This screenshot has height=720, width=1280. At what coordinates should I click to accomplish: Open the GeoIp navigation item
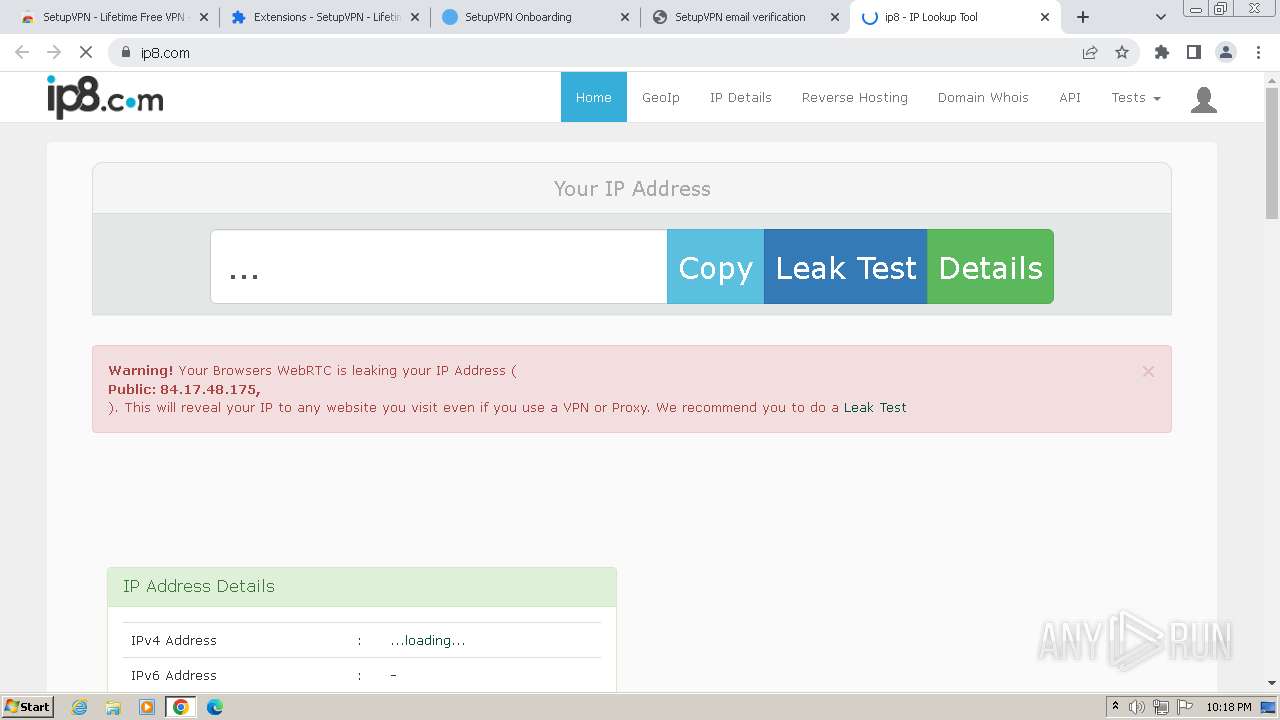pos(661,97)
